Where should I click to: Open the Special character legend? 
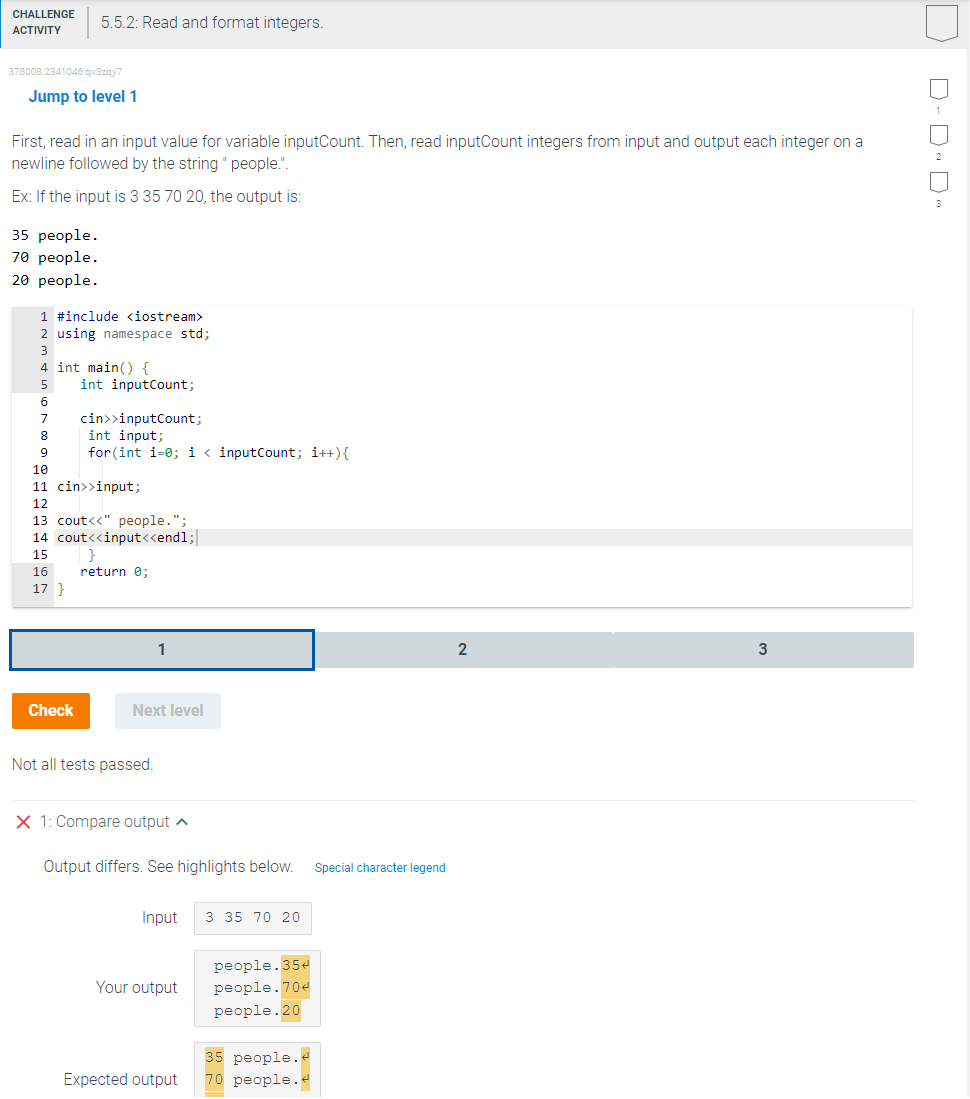[x=380, y=867]
